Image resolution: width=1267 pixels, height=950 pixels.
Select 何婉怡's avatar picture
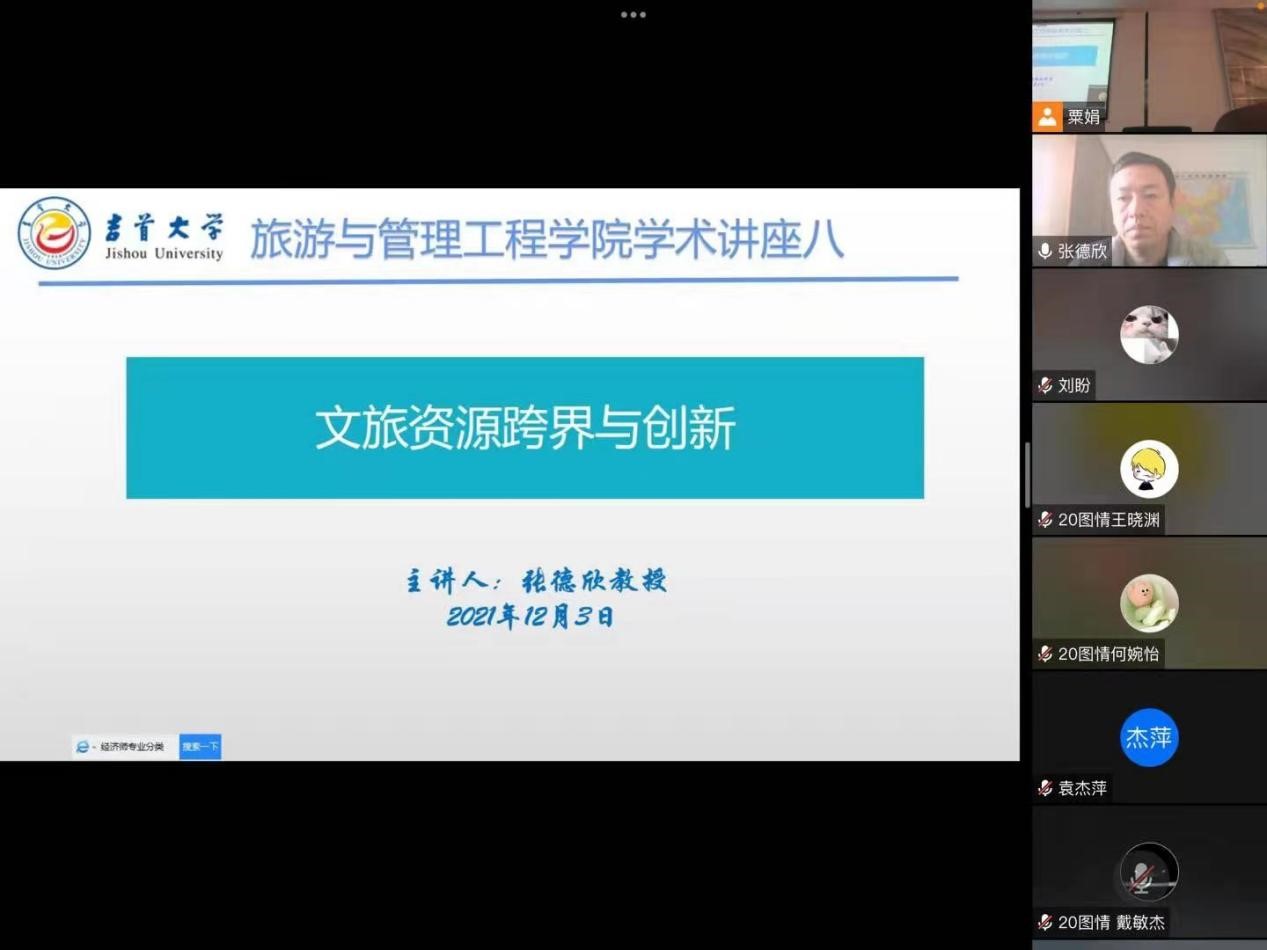(1149, 603)
